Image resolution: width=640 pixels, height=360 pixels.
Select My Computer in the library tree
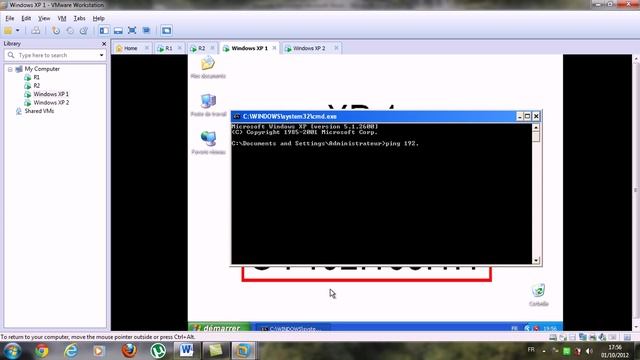coord(42,69)
